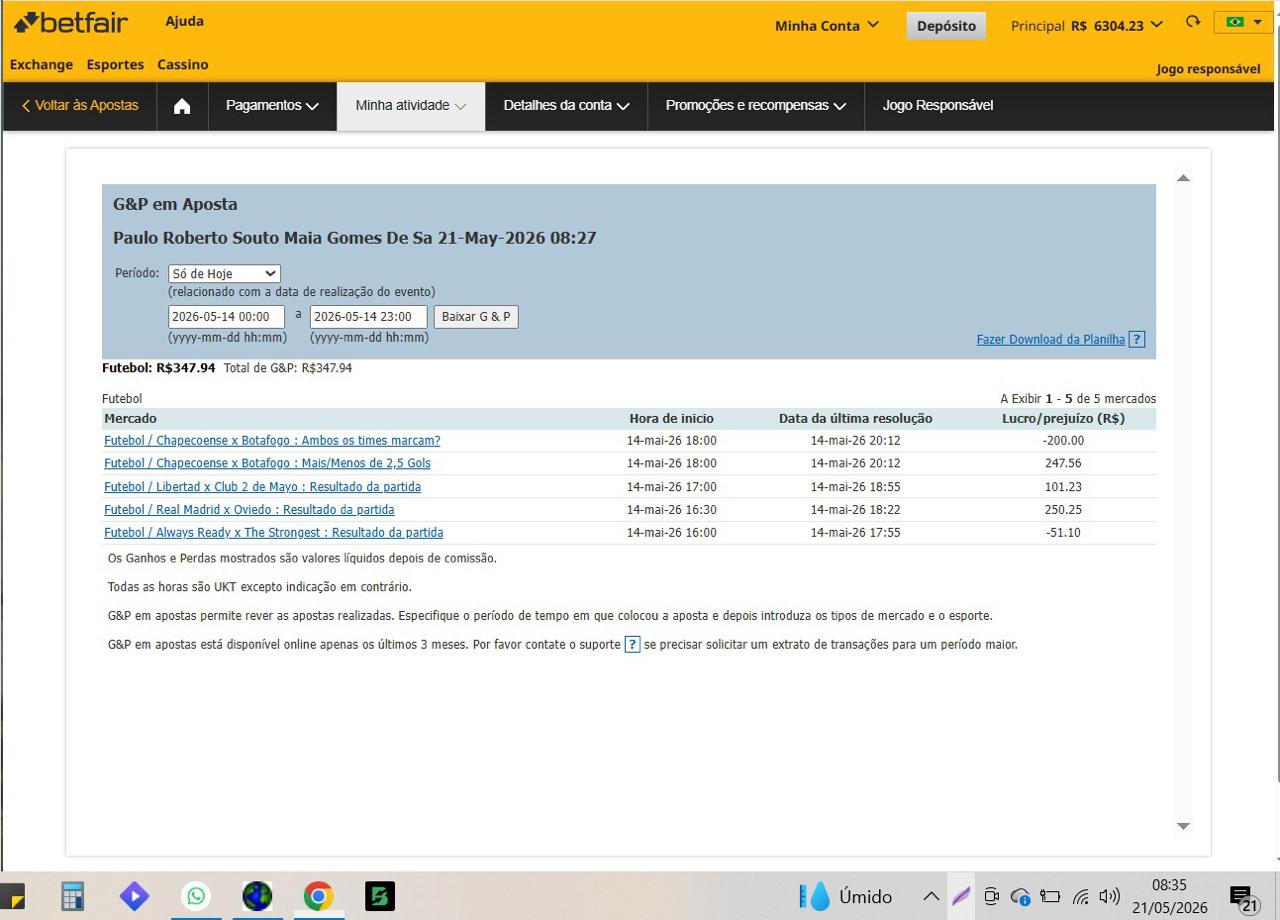This screenshot has width=1280, height=920.
Task: Click the Baixar G & P button
Action: pyautogui.click(x=476, y=317)
